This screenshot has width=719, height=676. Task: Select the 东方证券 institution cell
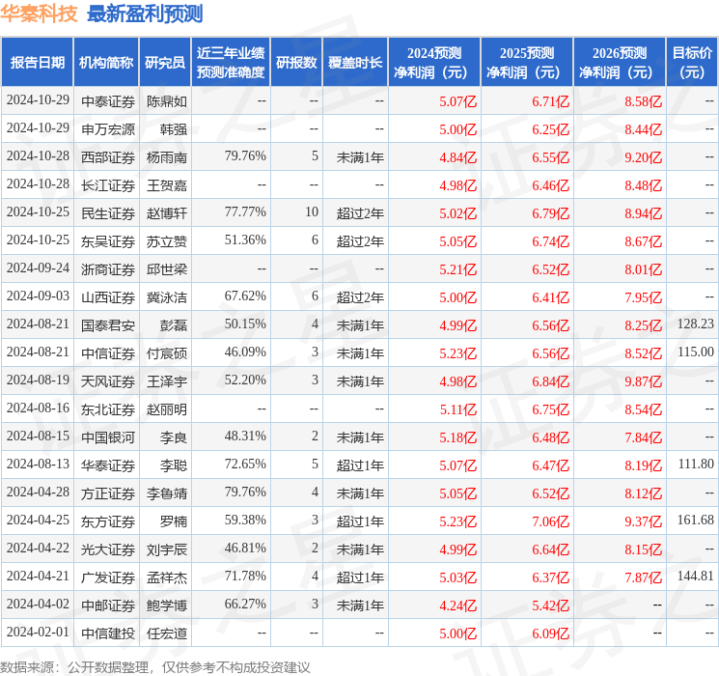pos(108,521)
